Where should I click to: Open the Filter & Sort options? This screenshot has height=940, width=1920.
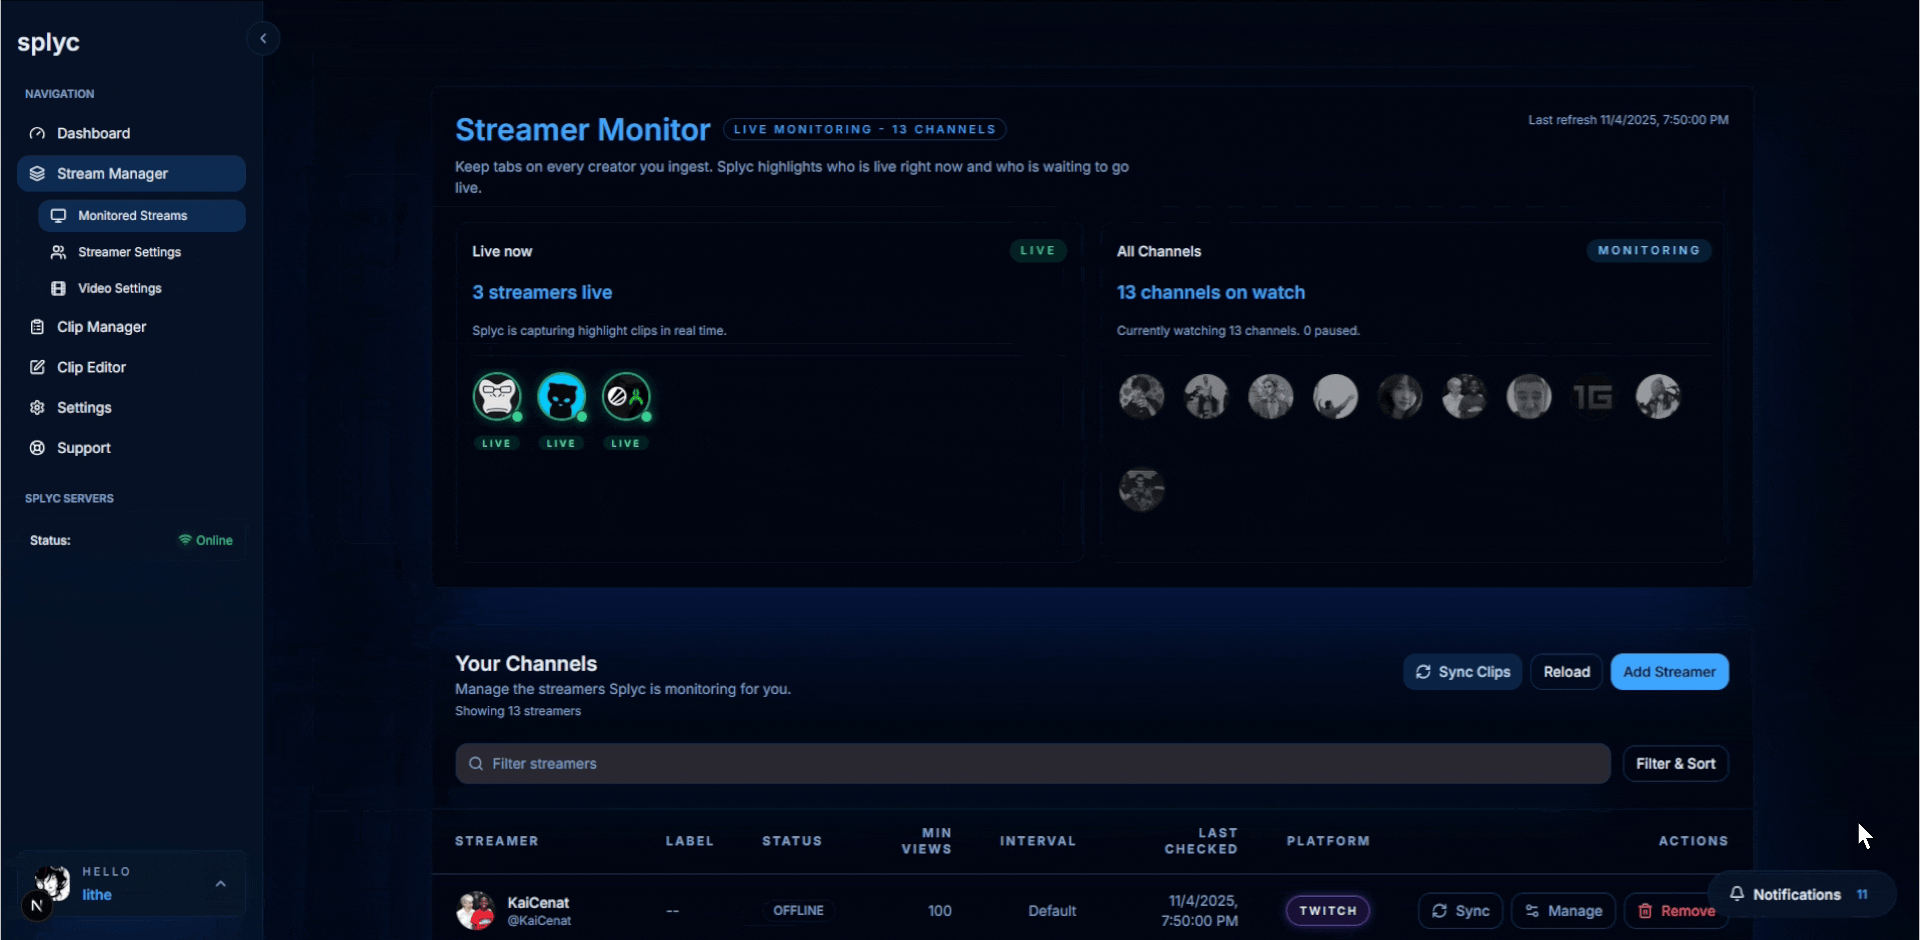click(x=1675, y=763)
